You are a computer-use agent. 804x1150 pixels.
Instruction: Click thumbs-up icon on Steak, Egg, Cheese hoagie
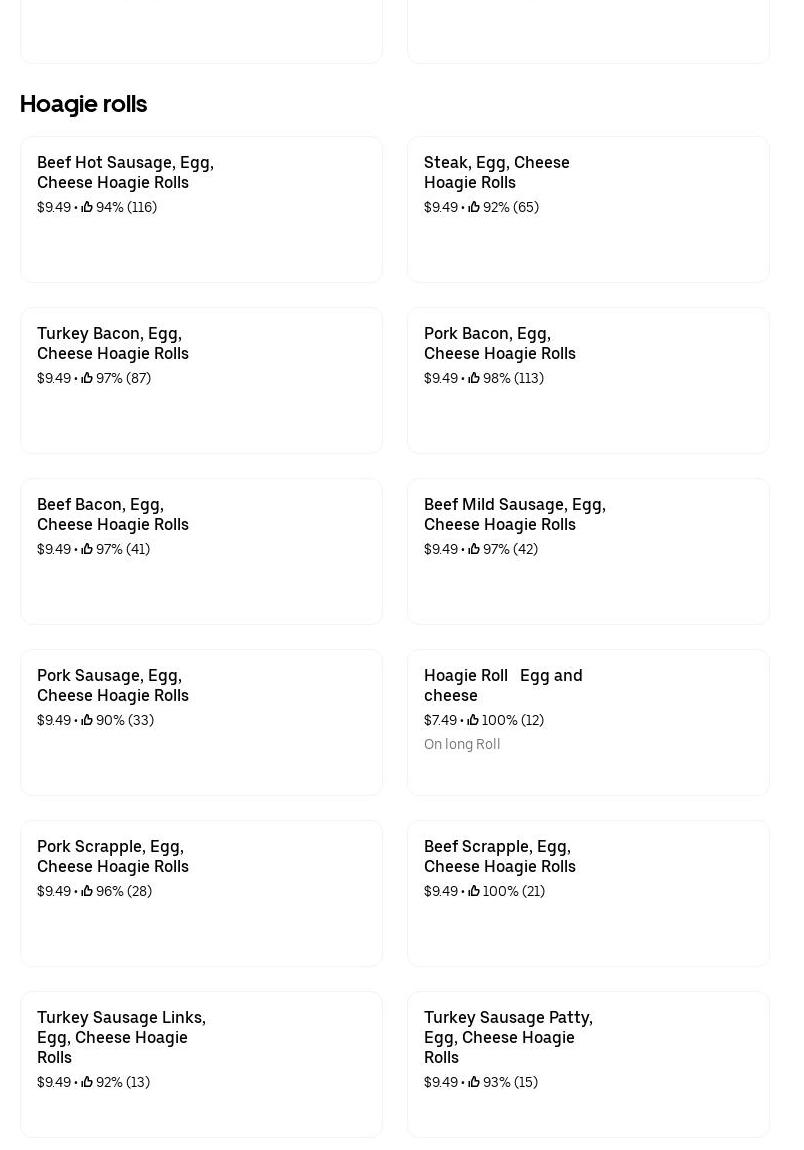tap(474, 207)
